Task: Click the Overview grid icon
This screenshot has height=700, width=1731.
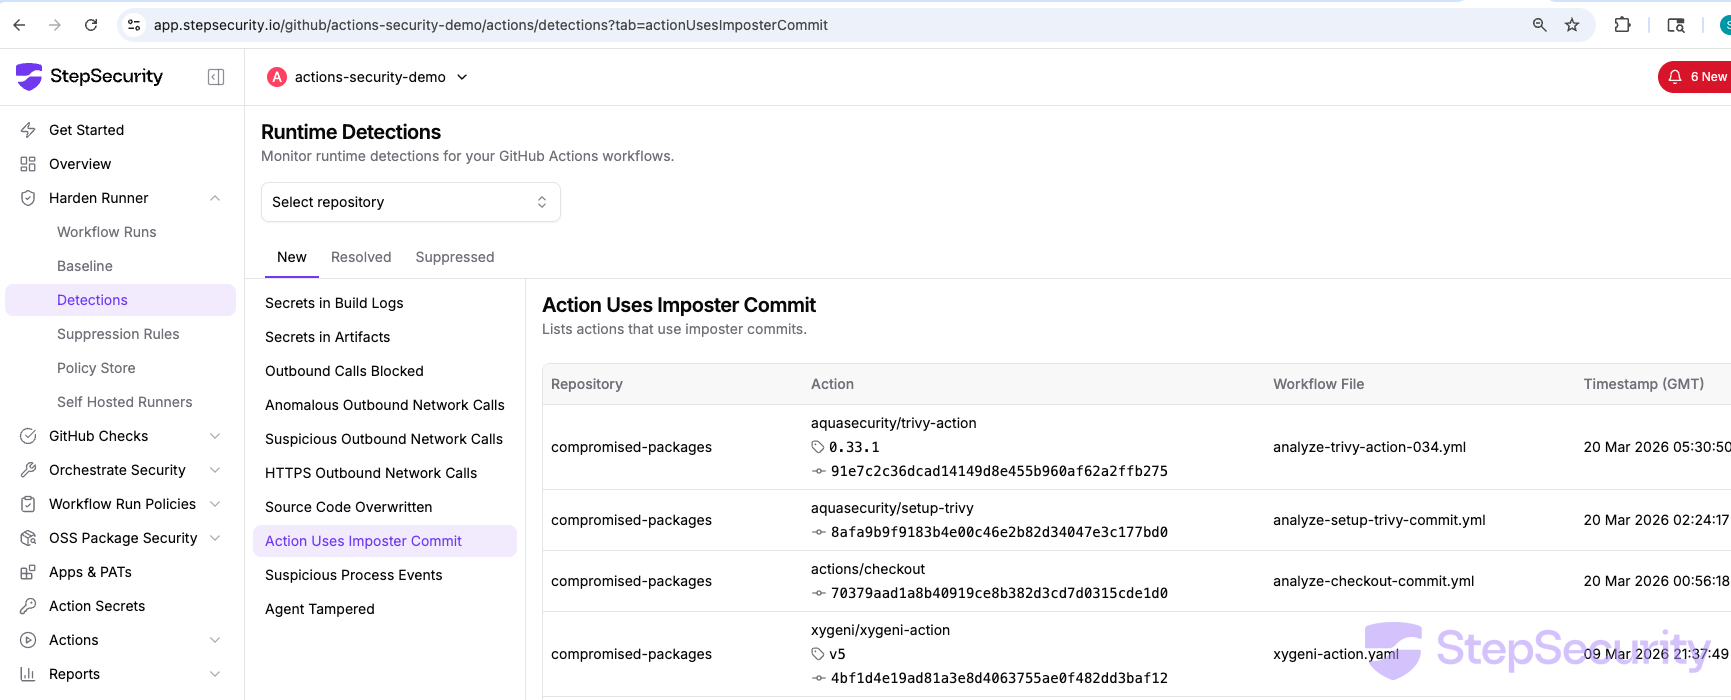Action: pyautogui.click(x=28, y=164)
